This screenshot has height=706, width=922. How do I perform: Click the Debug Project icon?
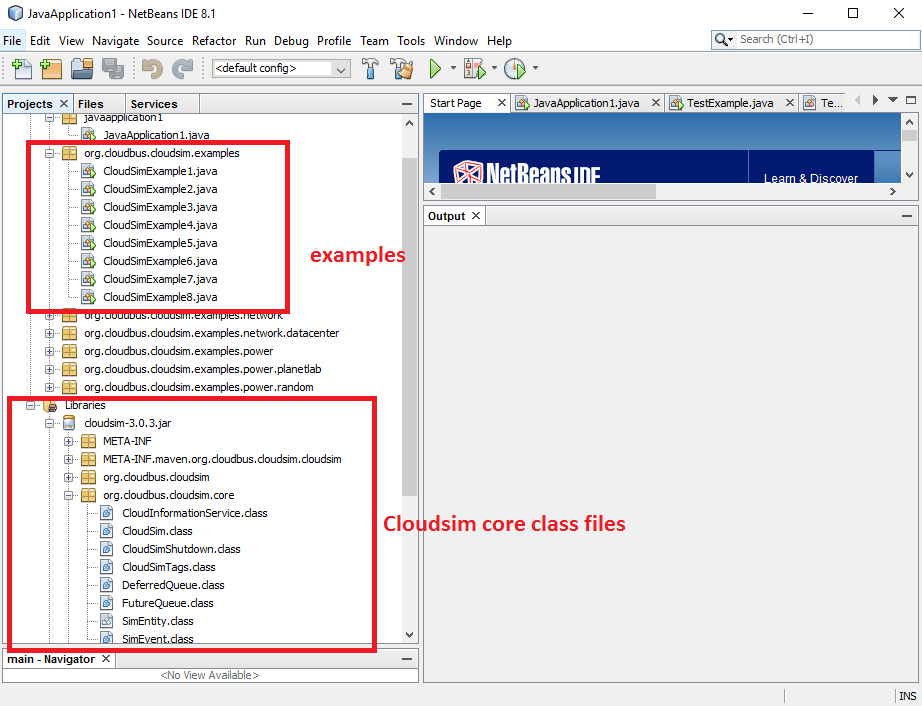475,69
